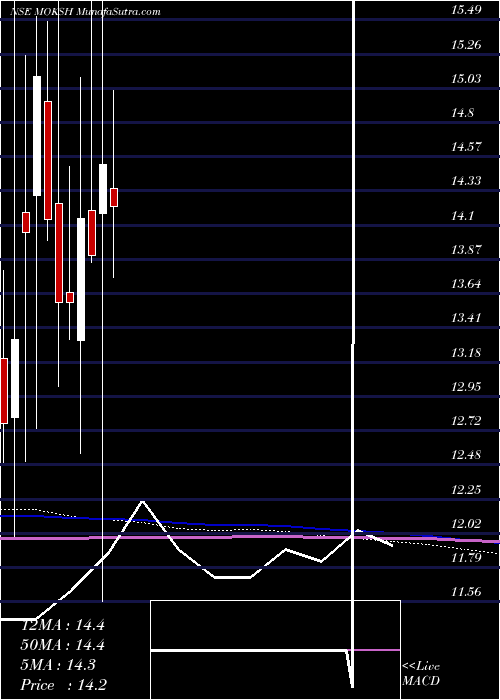Click the 15.26 price axis label

[x=466, y=45]
